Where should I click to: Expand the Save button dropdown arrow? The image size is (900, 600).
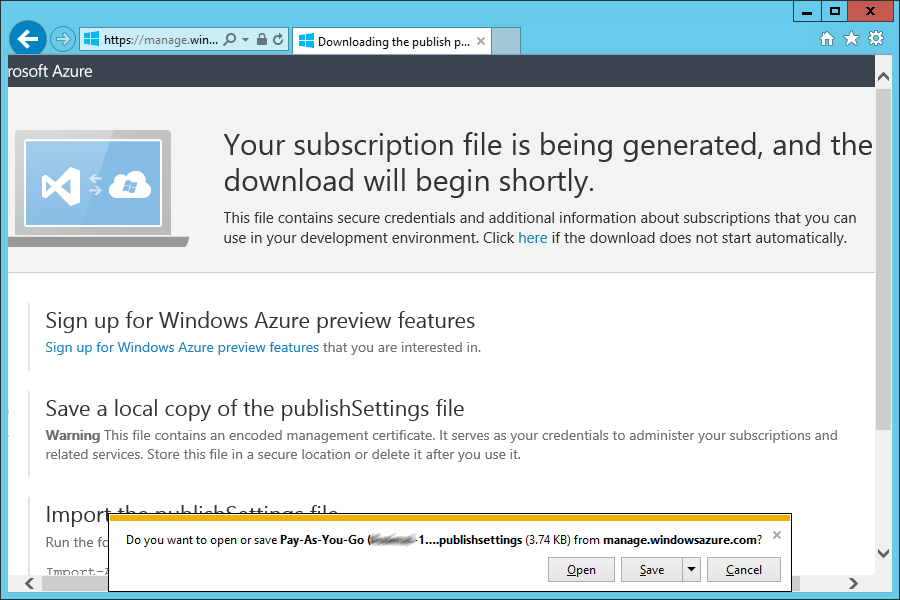(692, 570)
